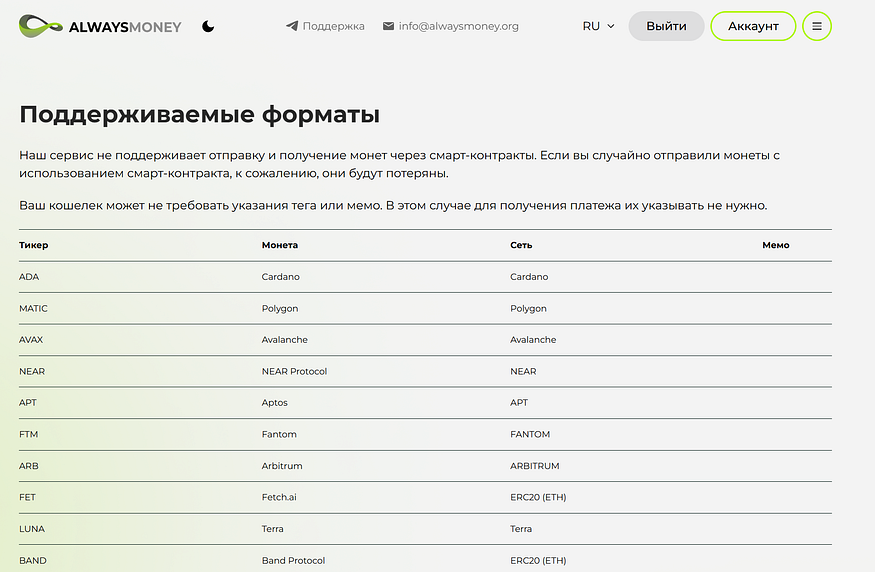This screenshot has height=572, width=875.
Task: Click the Тикер column header
Action: point(33,245)
